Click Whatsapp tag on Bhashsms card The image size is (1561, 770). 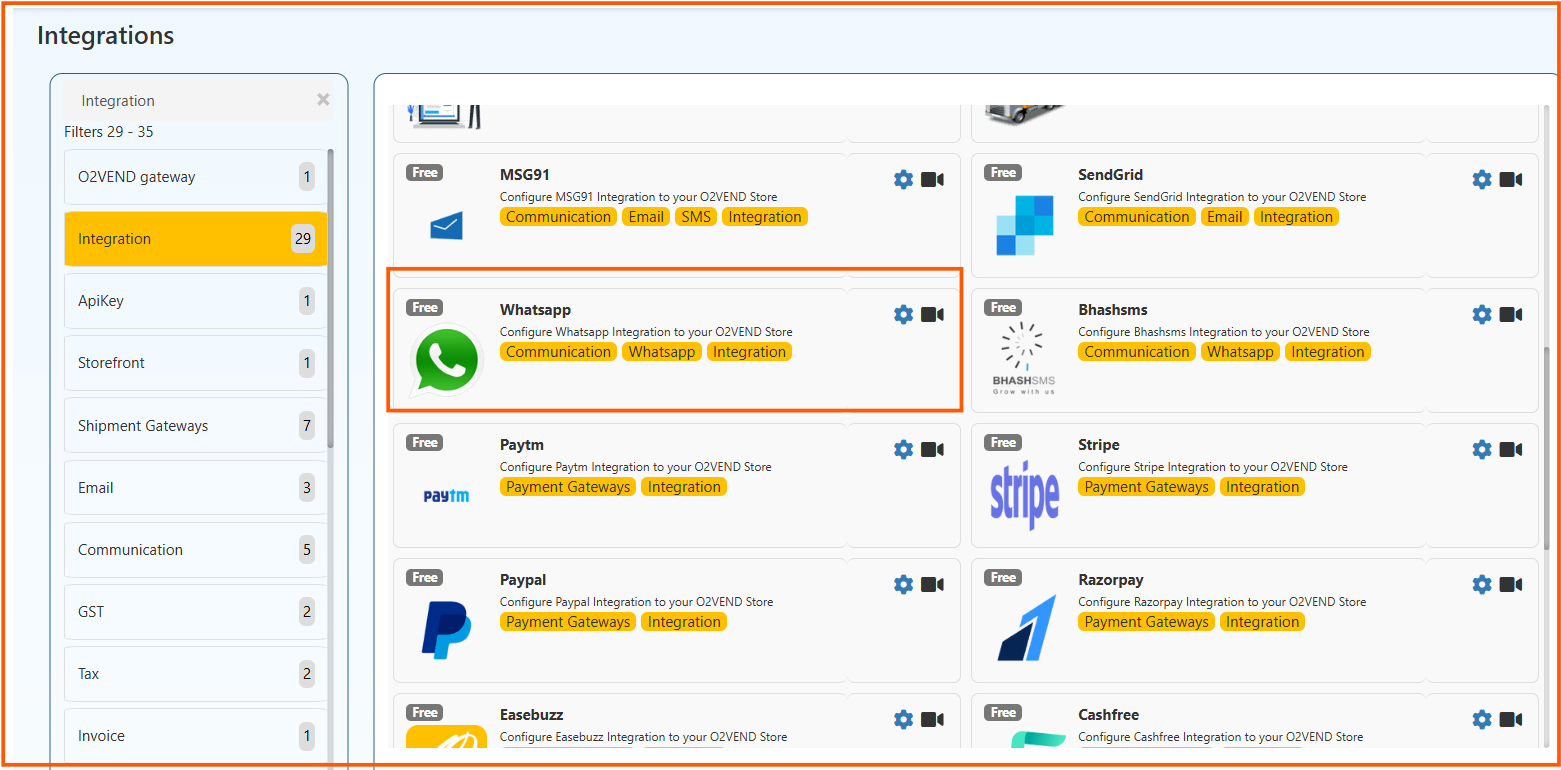pyautogui.click(x=1240, y=352)
